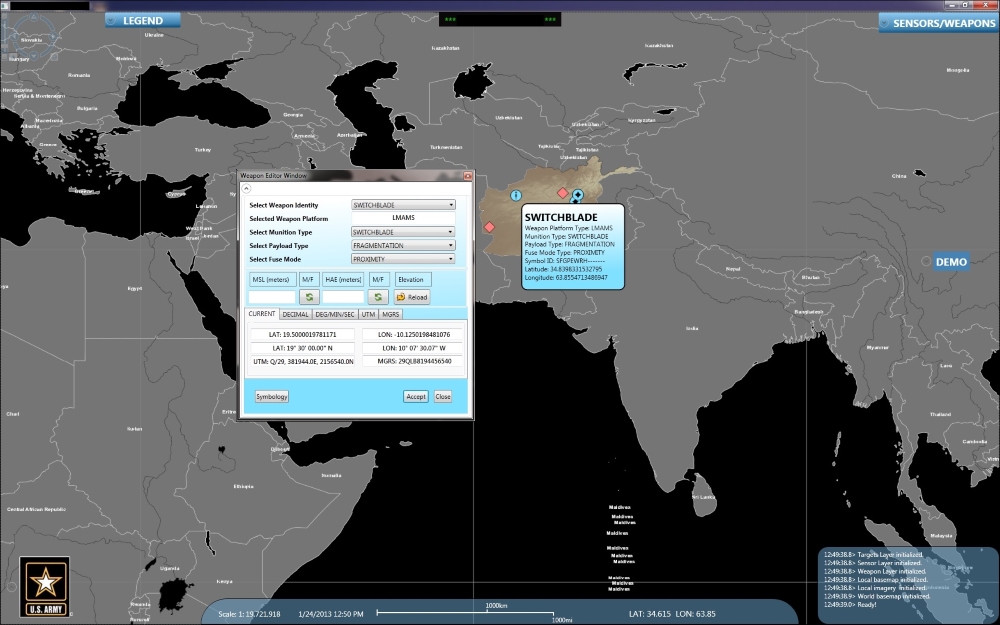Click the MSL altitude input field
This screenshot has height=625, width=1000.
[272, 297]
